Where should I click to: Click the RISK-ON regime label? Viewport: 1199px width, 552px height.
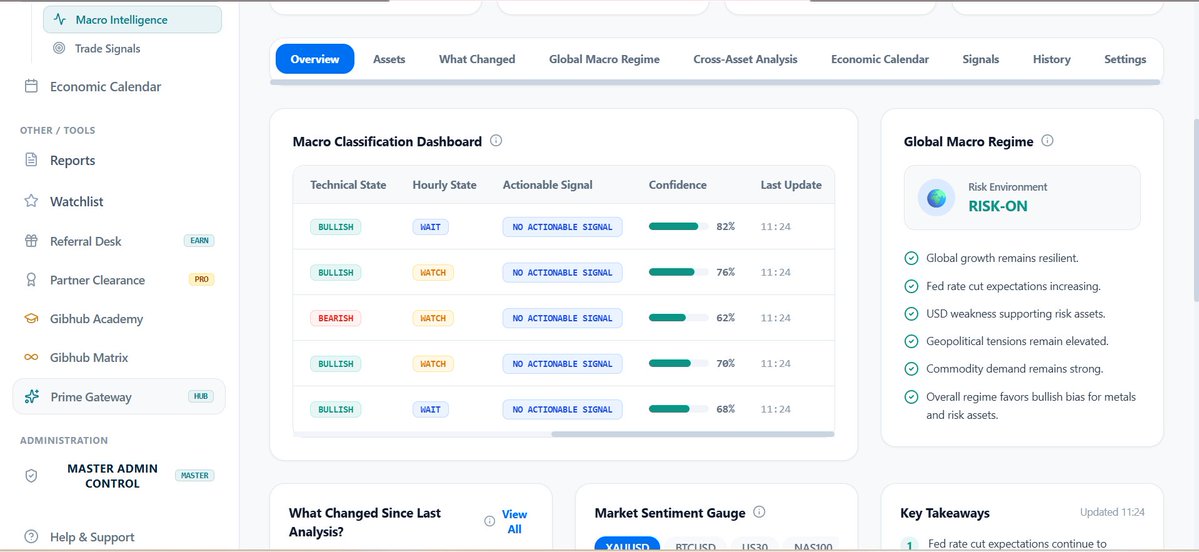click(x=998, y=206)
